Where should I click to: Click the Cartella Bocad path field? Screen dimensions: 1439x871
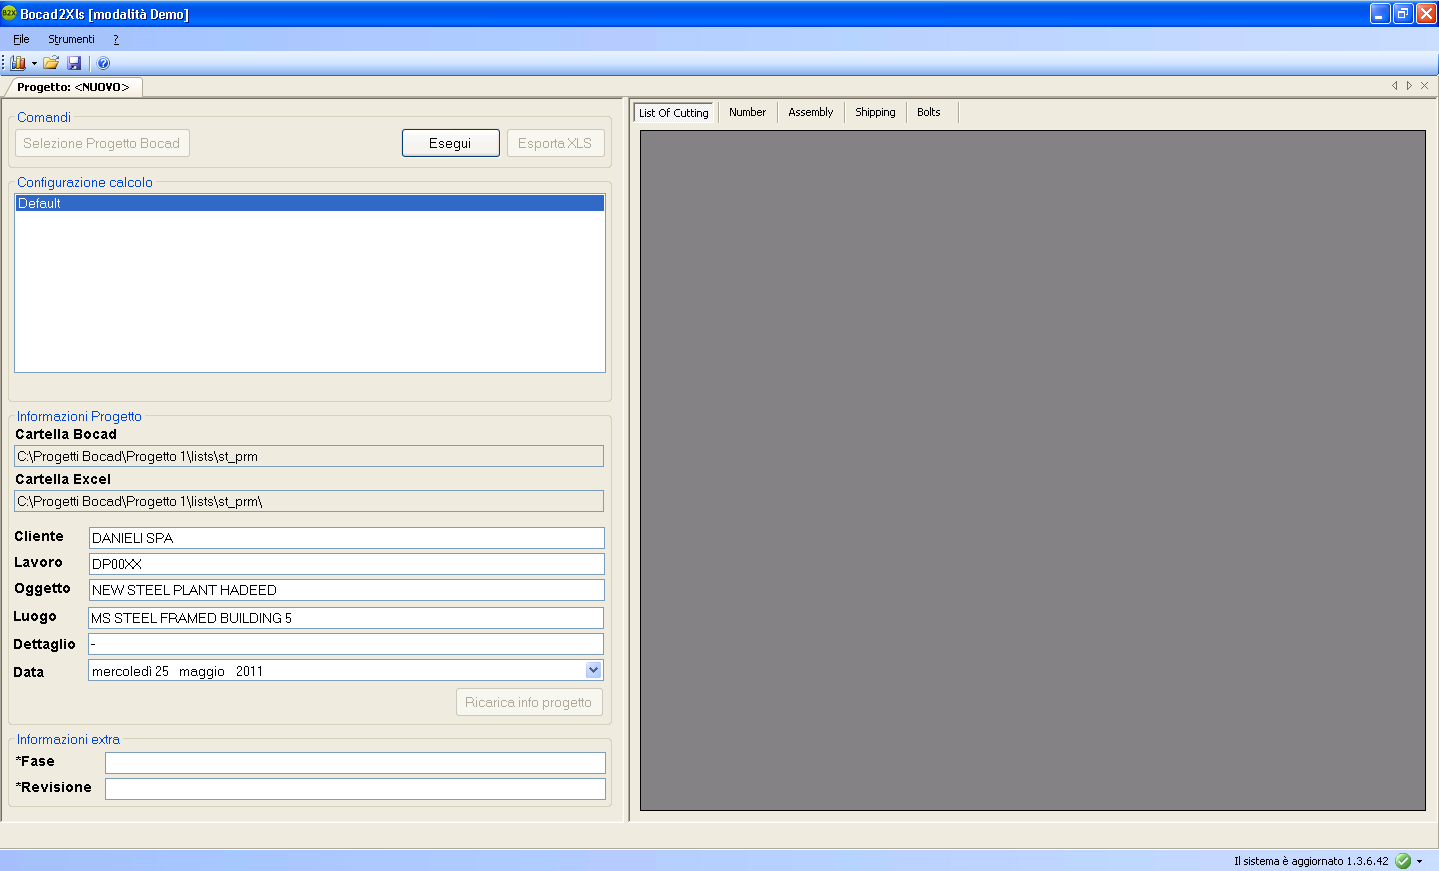click(309, 456)
